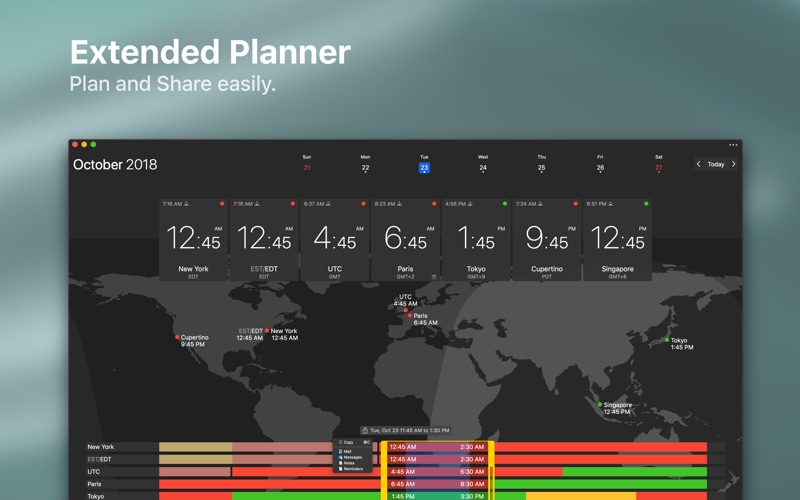
Task: Click the Paris 8:30 AM end time in selection
Action: tap(472, 484)
